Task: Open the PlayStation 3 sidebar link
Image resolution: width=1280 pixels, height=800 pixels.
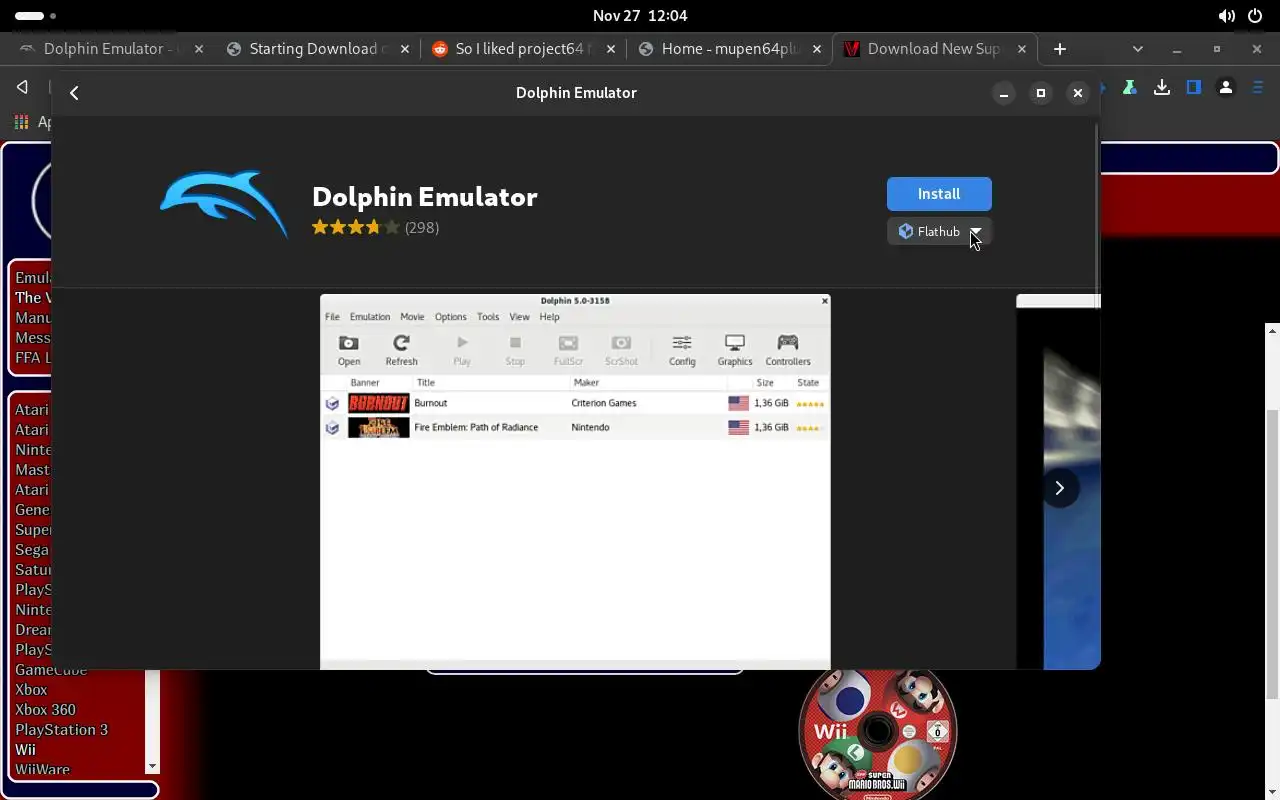Action: coord(61,730)
